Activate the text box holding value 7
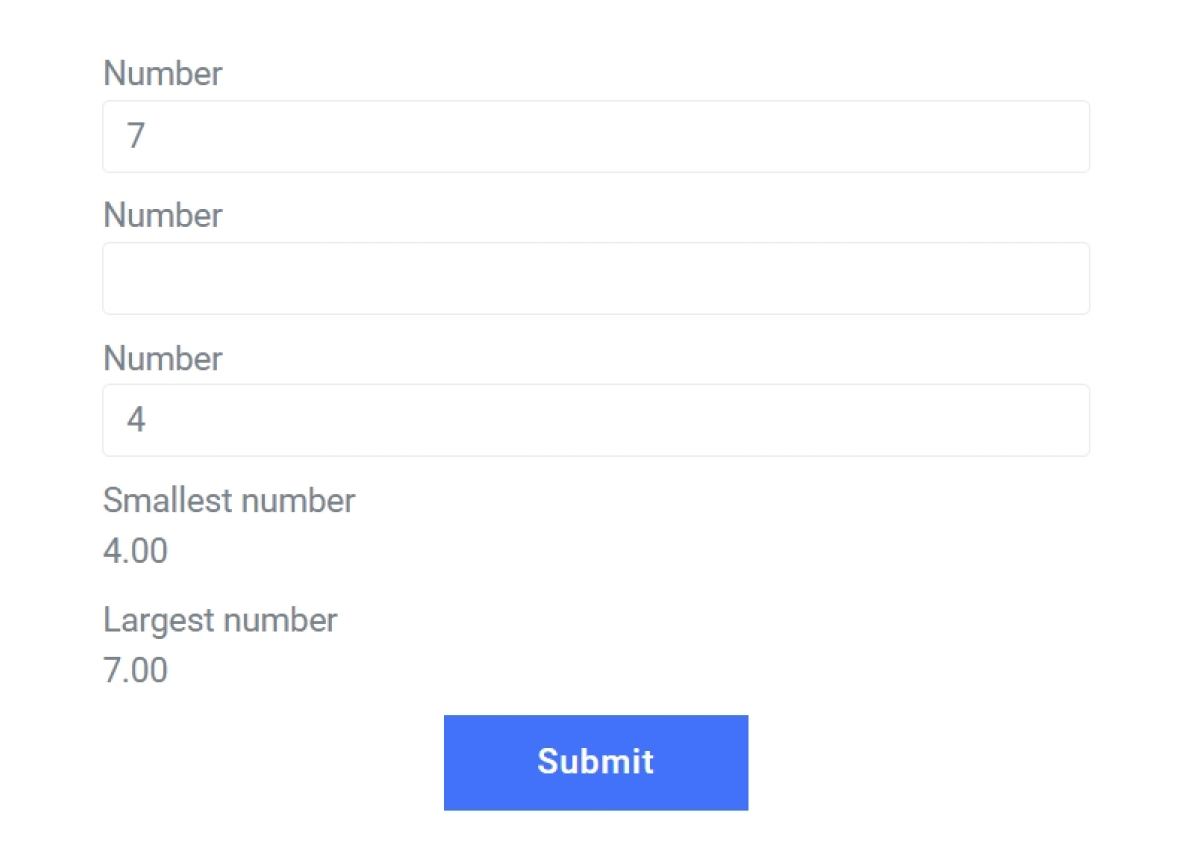Screen dimensions: 1200x848 point(595,136)
